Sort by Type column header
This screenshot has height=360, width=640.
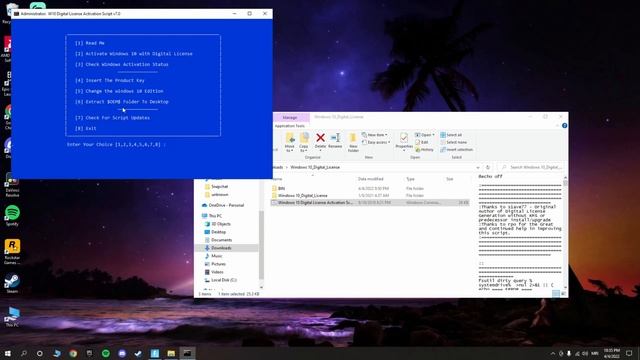tap(410, 179)
